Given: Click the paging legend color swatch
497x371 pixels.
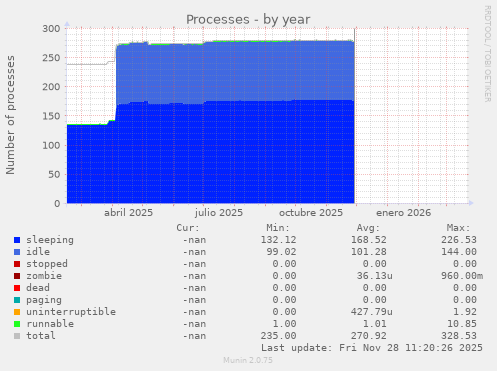Looking at the screenshot, I should [x=17, y=300].
